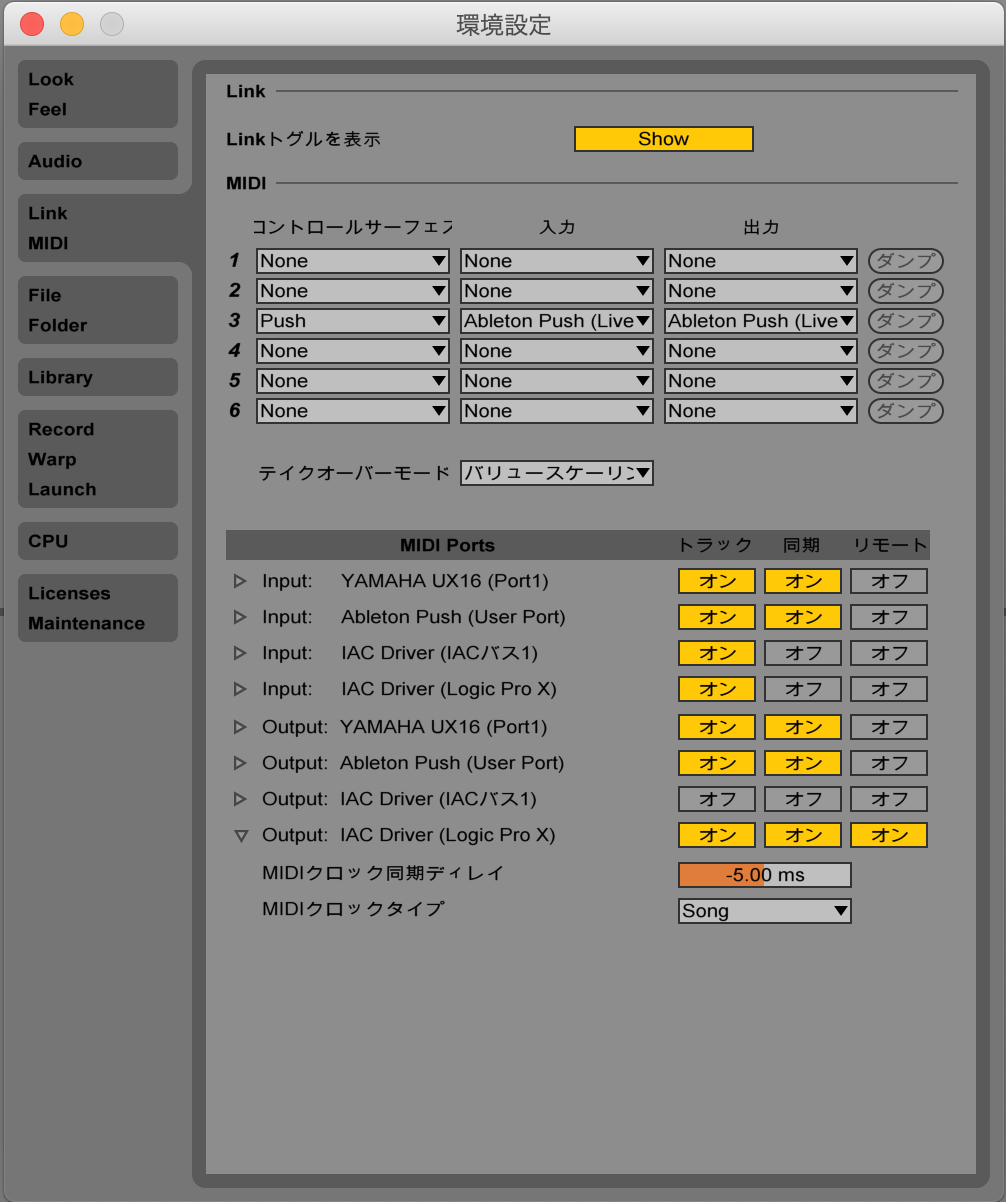
Task: Open the Ableton Push input dropdown in row 3
Action: [x=557, y=321]
